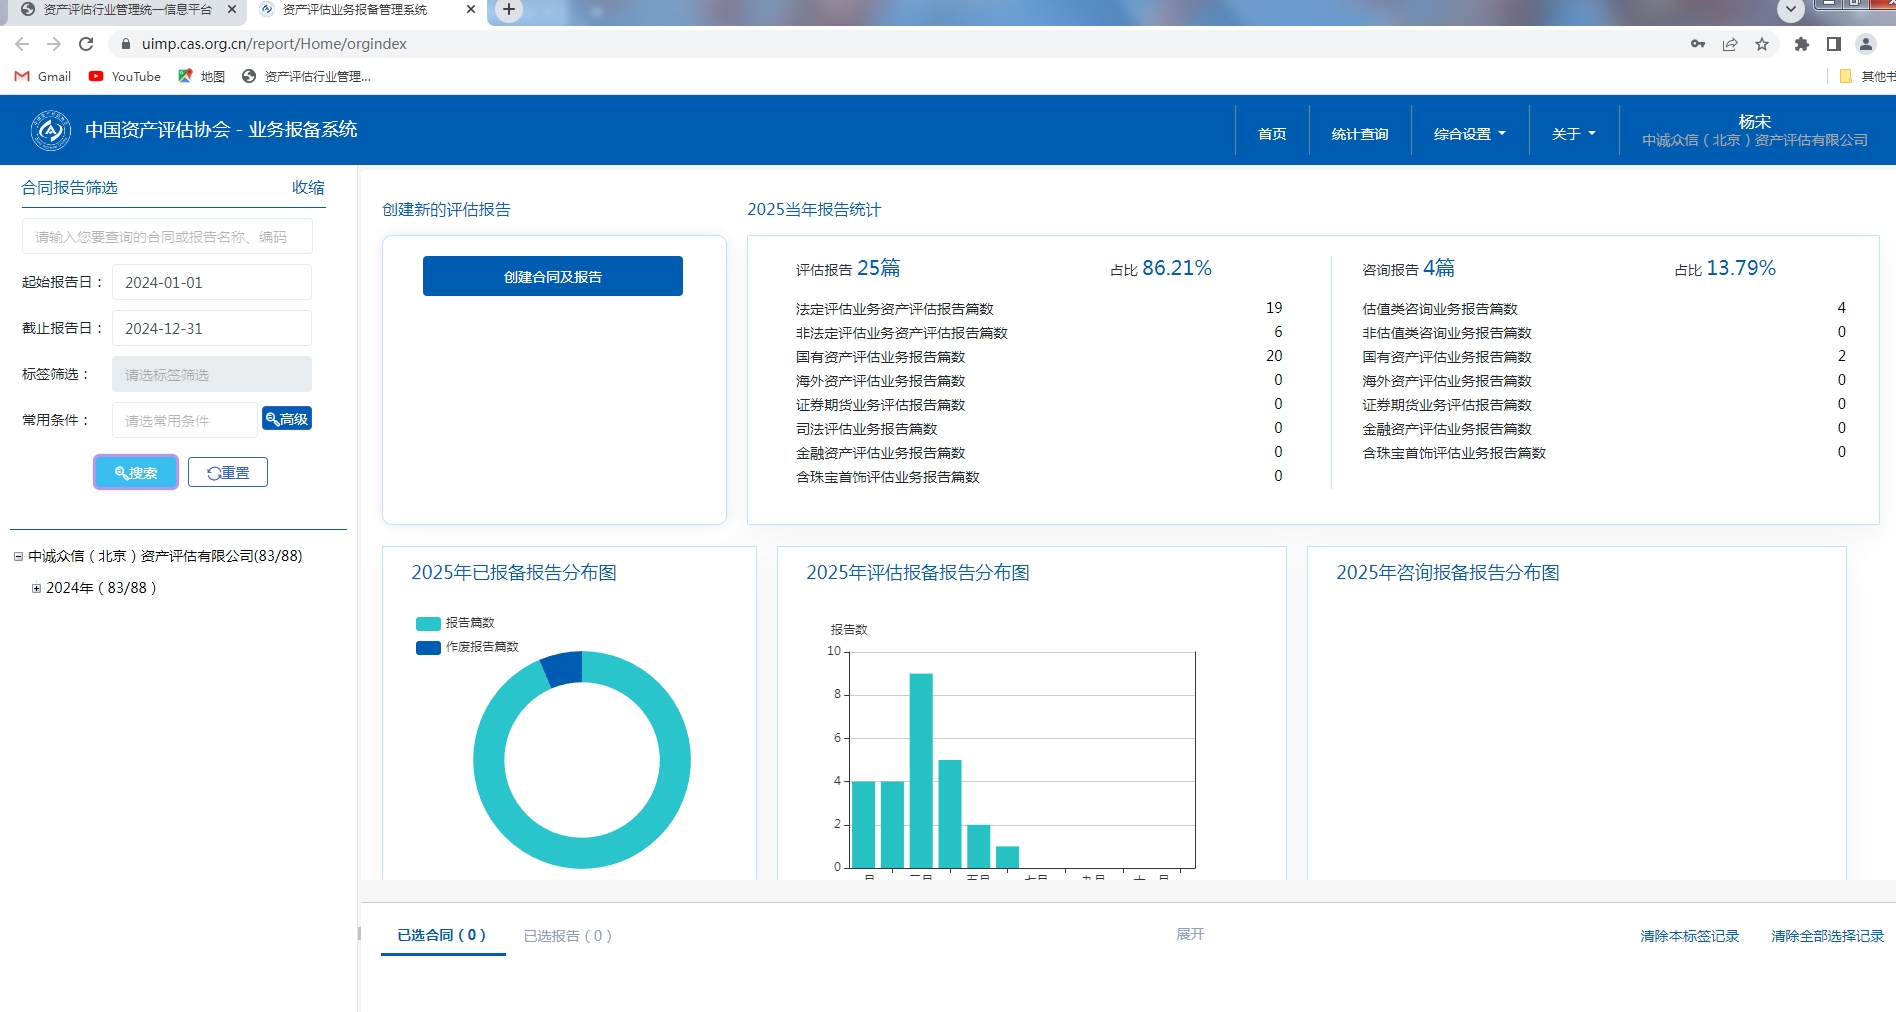Click the 创建合同及报告 button

pyautogui.click(x=552, y=277)
